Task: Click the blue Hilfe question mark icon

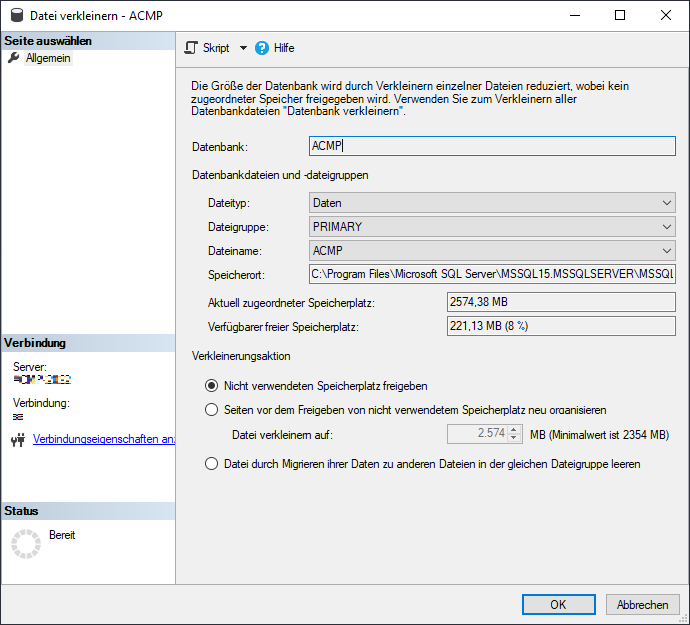Action: (262, 48)
